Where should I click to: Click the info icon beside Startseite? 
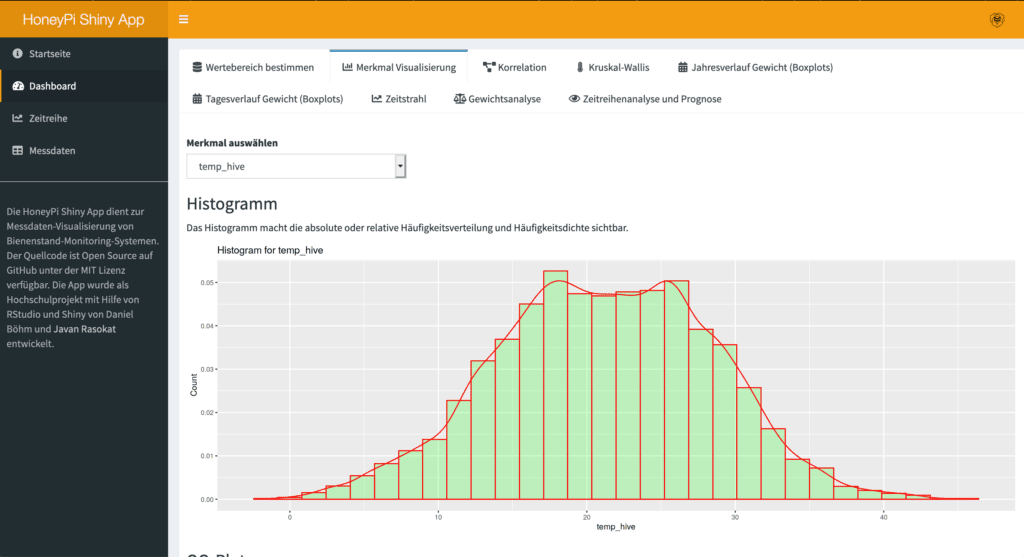coord(18,54)
